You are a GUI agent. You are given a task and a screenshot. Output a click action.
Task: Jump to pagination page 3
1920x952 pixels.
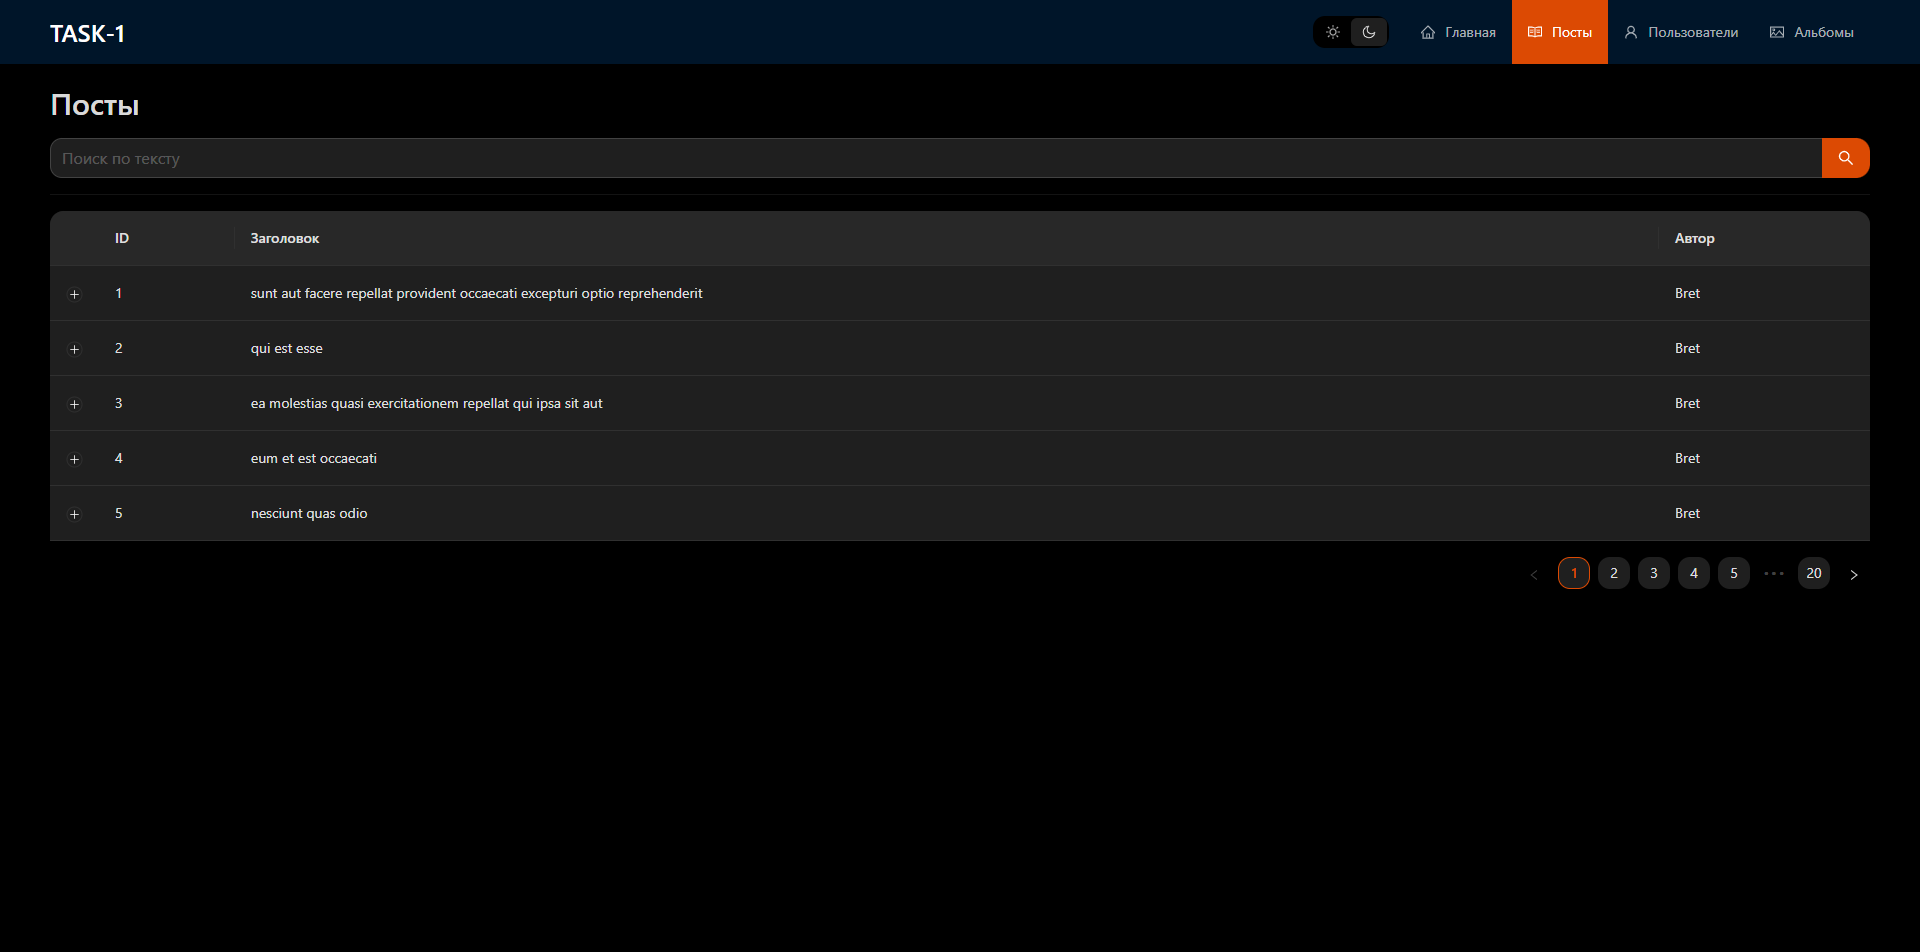click(x=1654, y=573)
